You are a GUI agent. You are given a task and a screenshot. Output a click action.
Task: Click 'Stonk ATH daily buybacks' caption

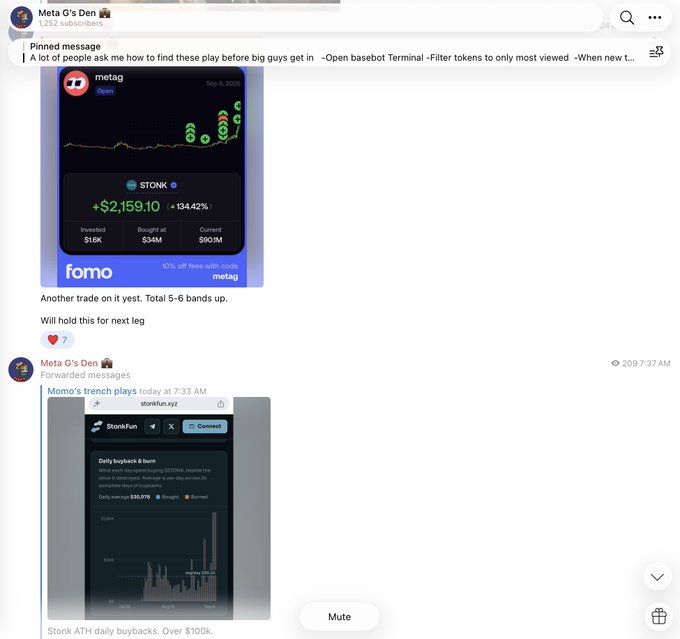pyautogui.click(x=130, y=631)
